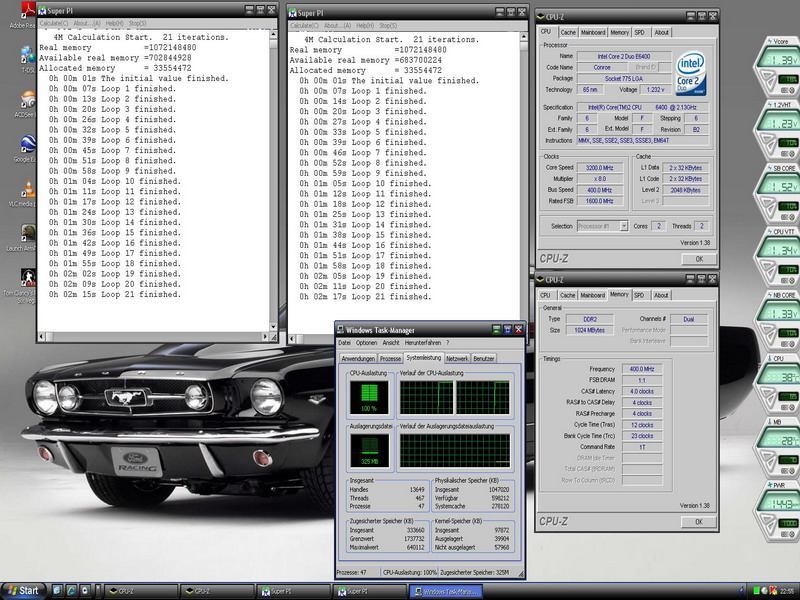Click the right Super PI title icon
This screenshot has height=600, width=800.
[292, 13]
